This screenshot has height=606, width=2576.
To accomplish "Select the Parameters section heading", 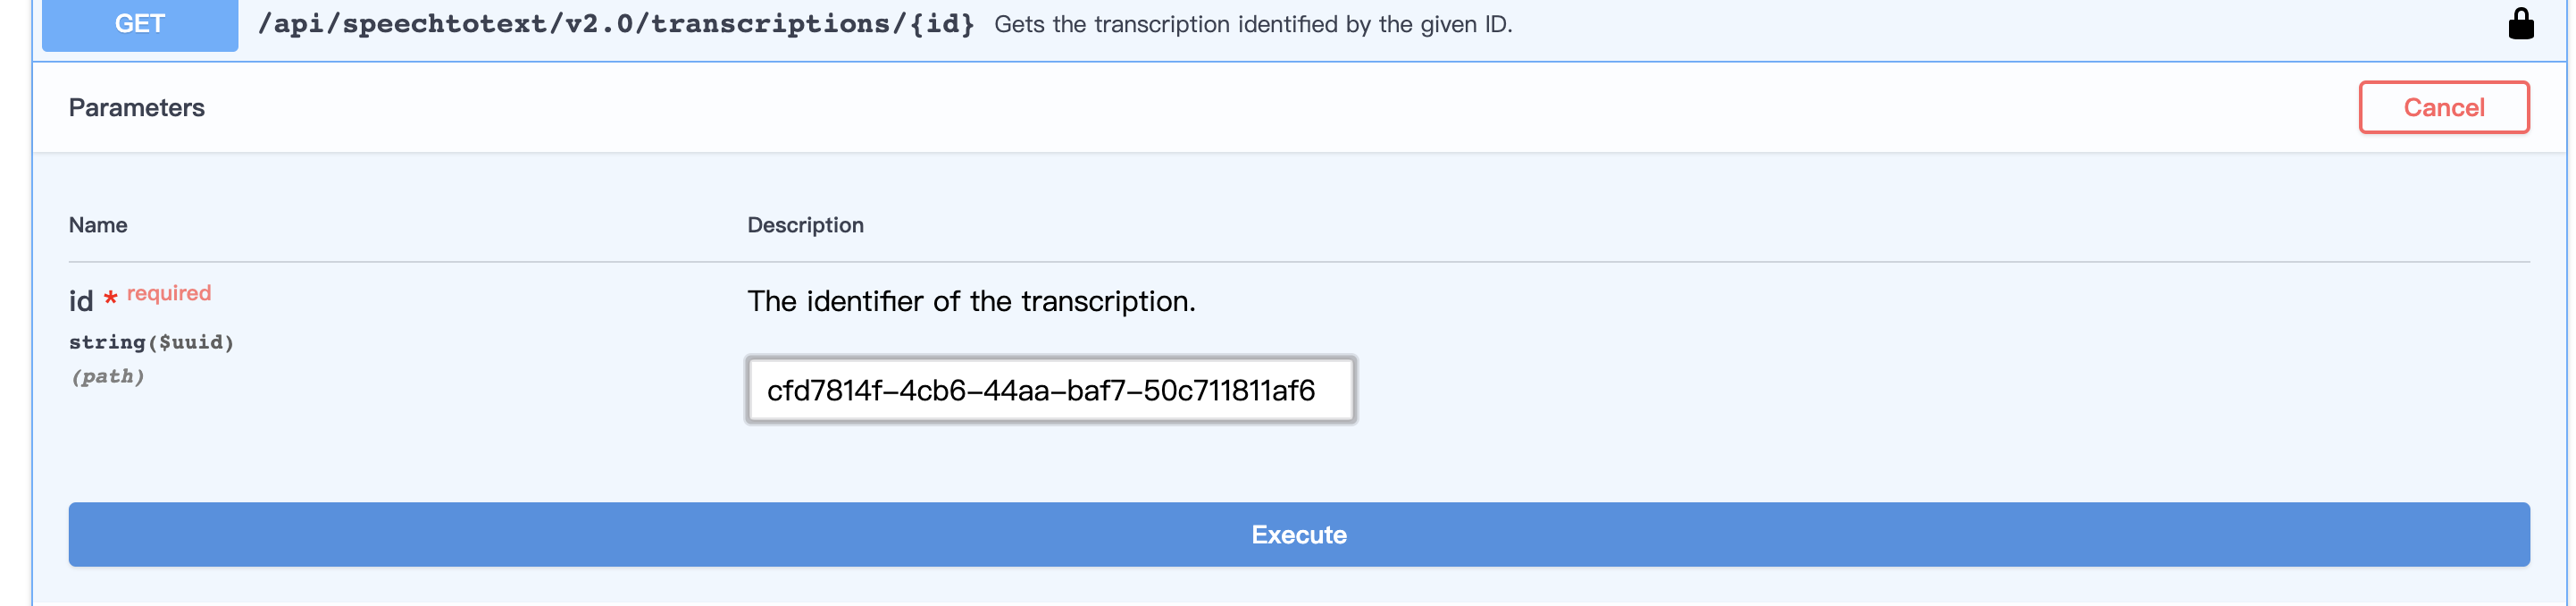I will [x=136, y=108].
